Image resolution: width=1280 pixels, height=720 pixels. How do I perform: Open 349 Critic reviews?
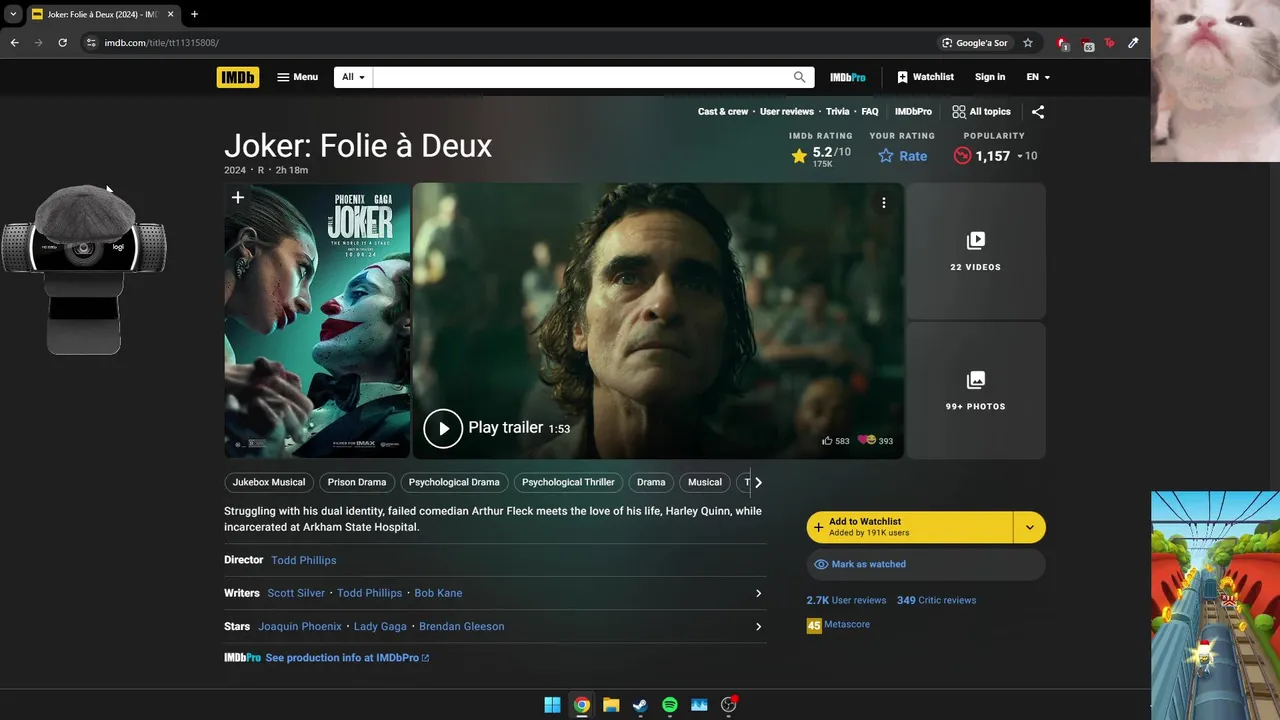(936, 600)
